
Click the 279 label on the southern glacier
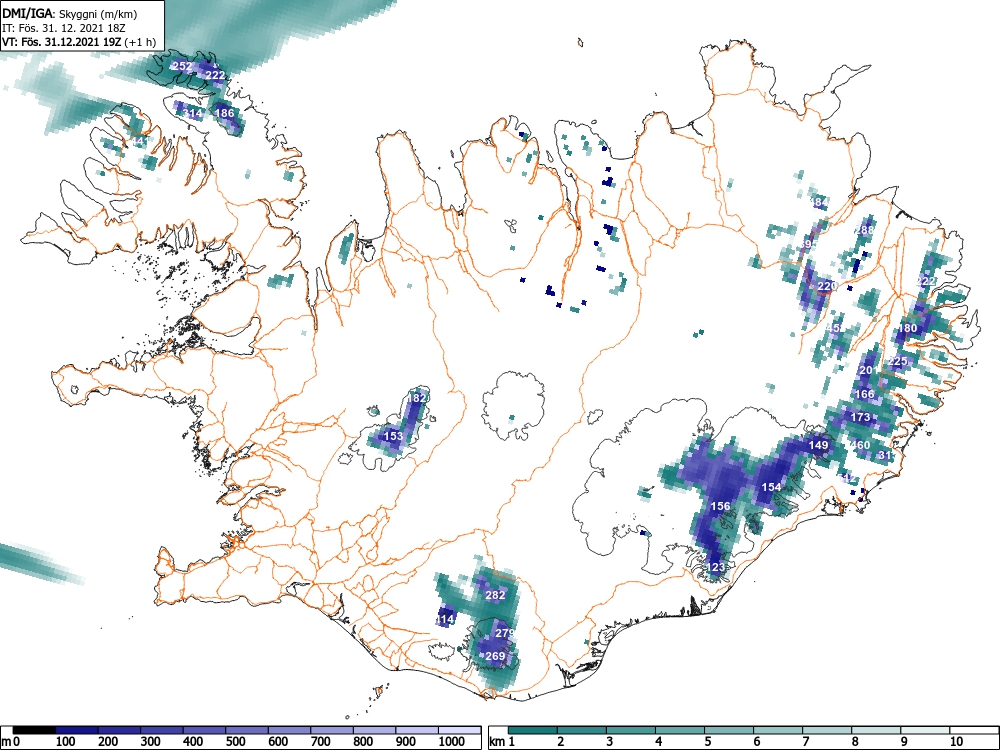click(504, 633)
